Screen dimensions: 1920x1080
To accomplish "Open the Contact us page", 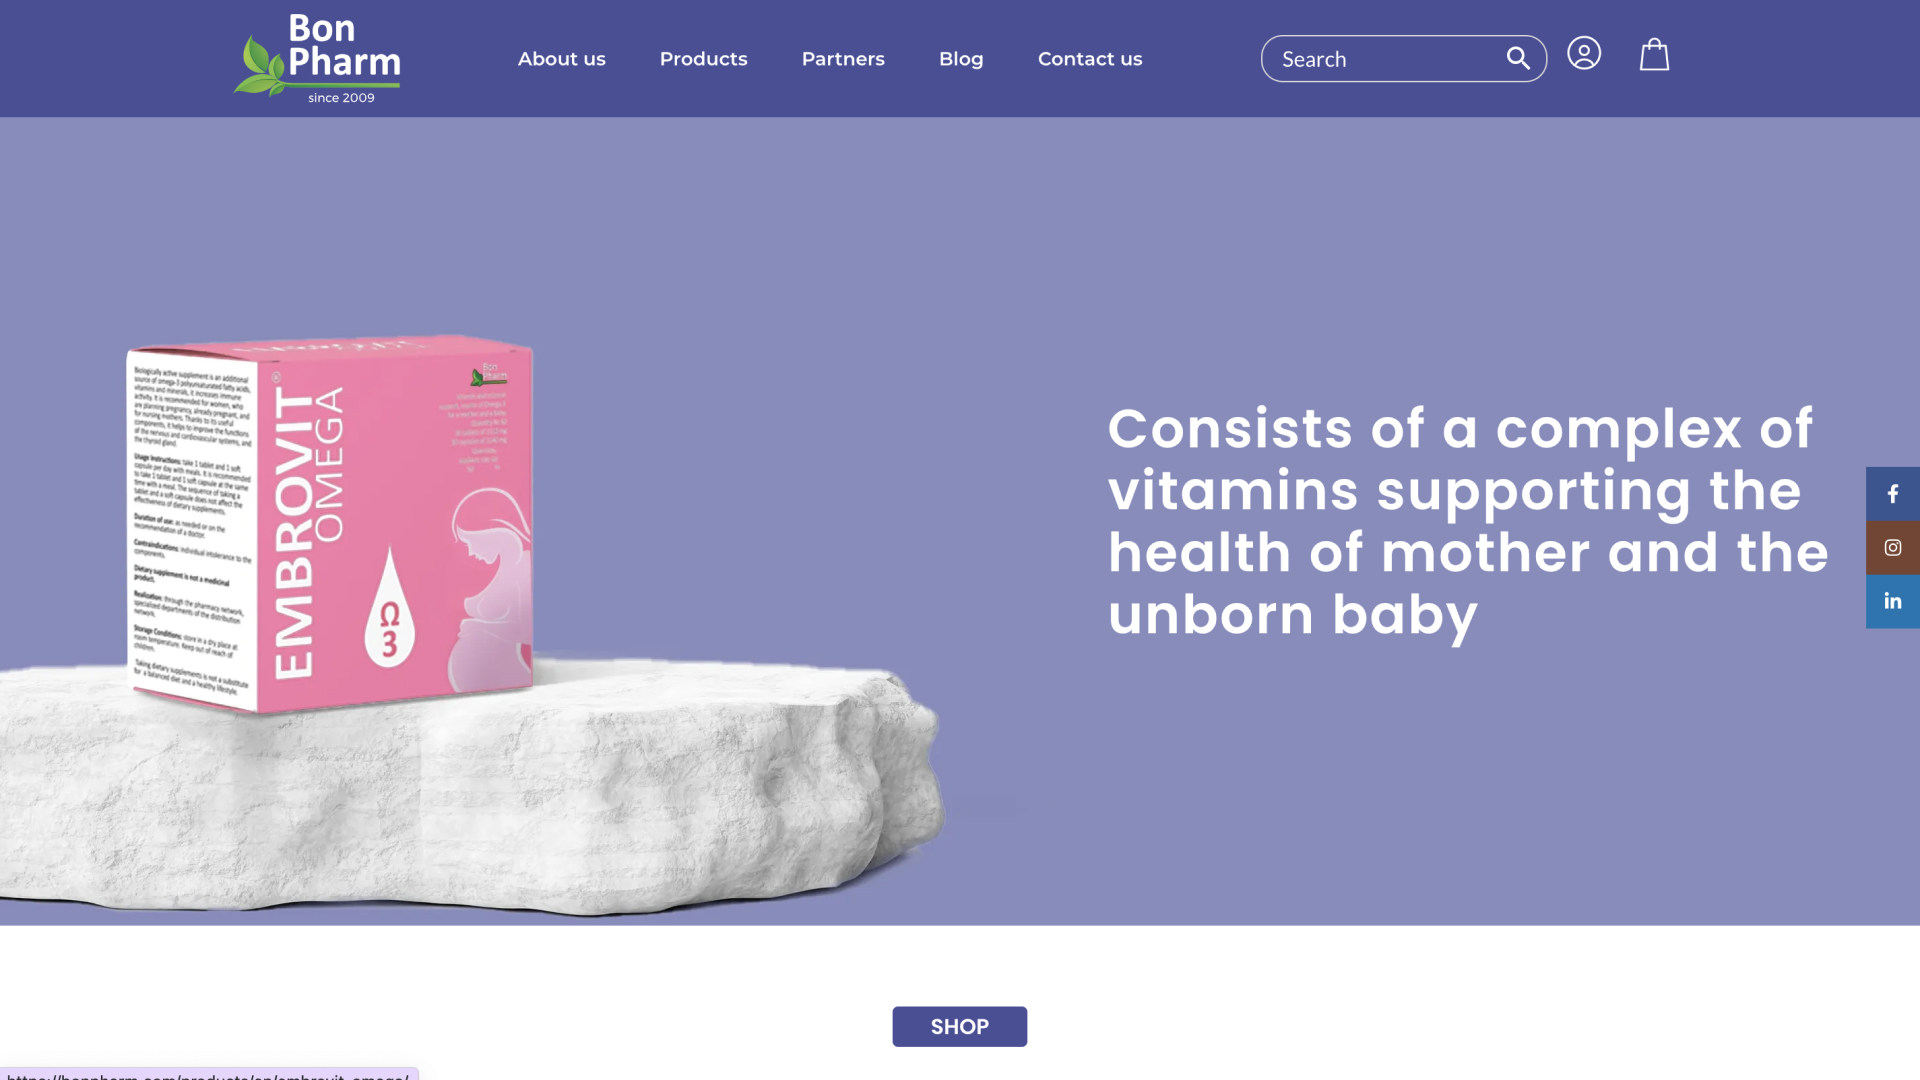I will click(1090, 59).
